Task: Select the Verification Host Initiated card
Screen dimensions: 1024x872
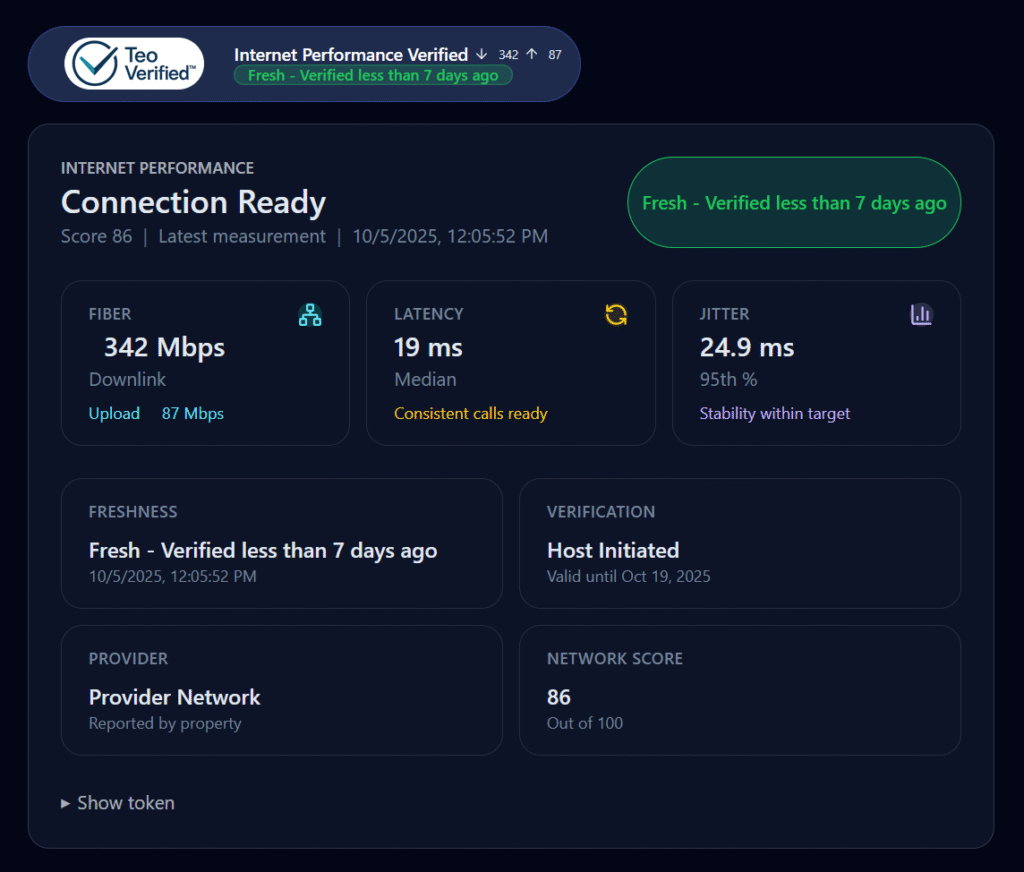Action: (x=739, y=543)
